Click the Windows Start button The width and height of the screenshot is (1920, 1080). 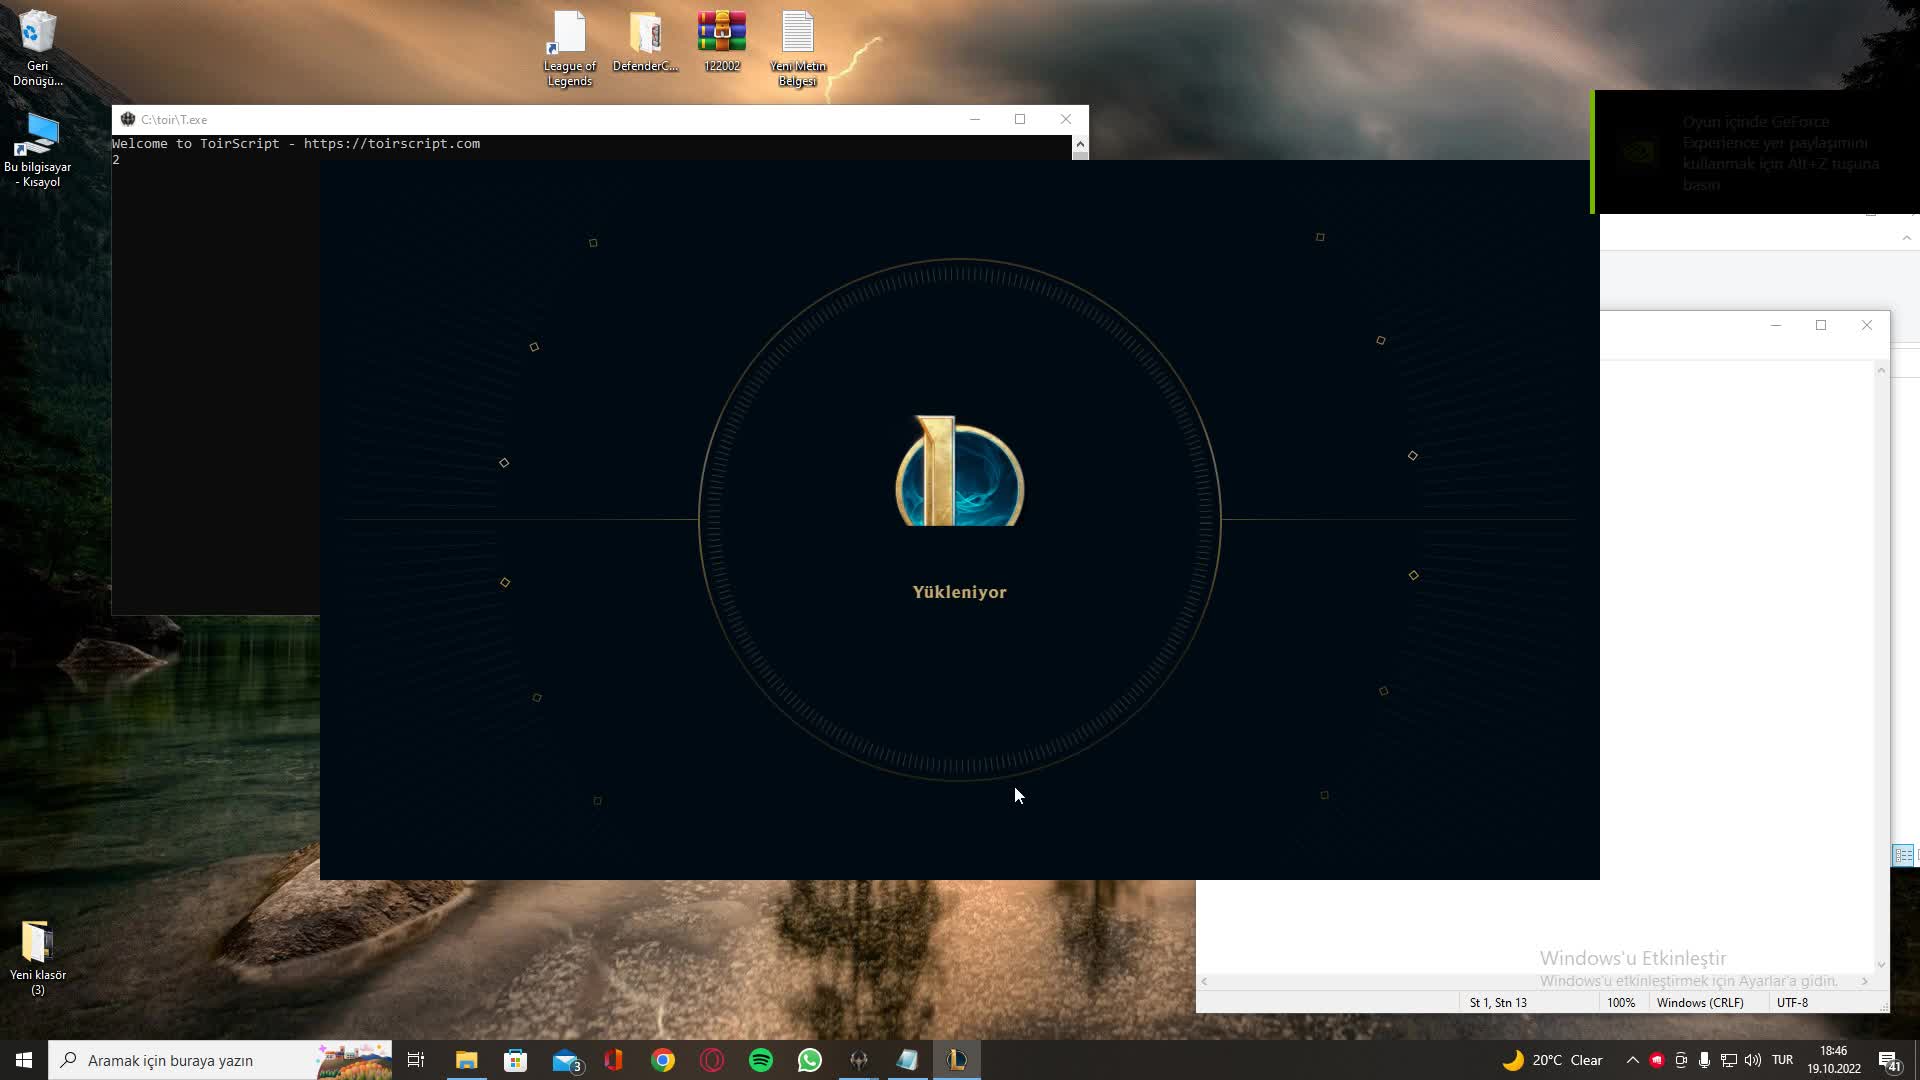24,1060
